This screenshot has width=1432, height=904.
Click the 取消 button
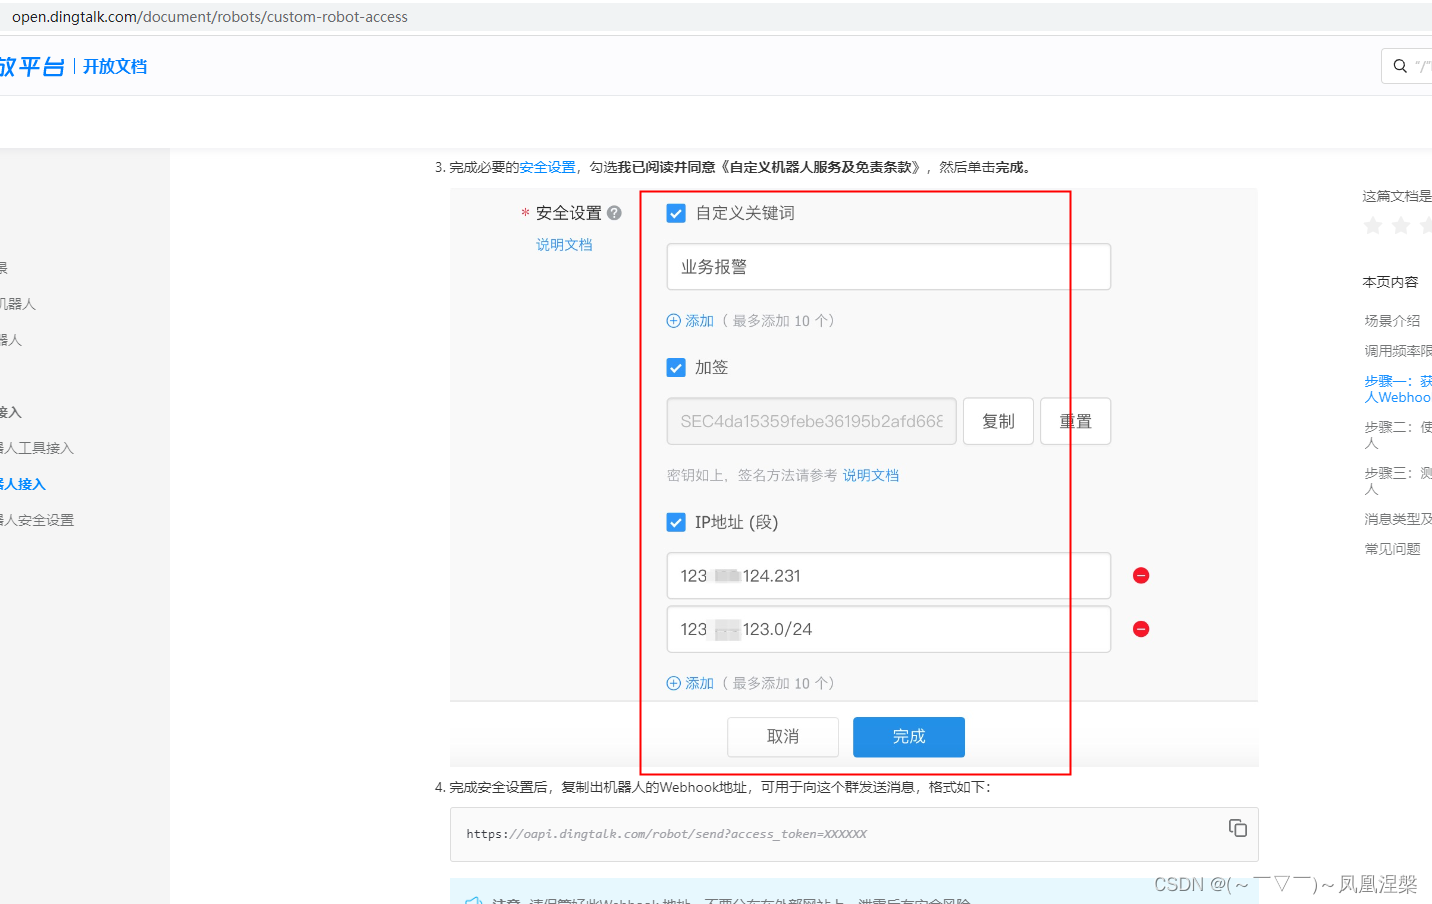pos(783,737)
